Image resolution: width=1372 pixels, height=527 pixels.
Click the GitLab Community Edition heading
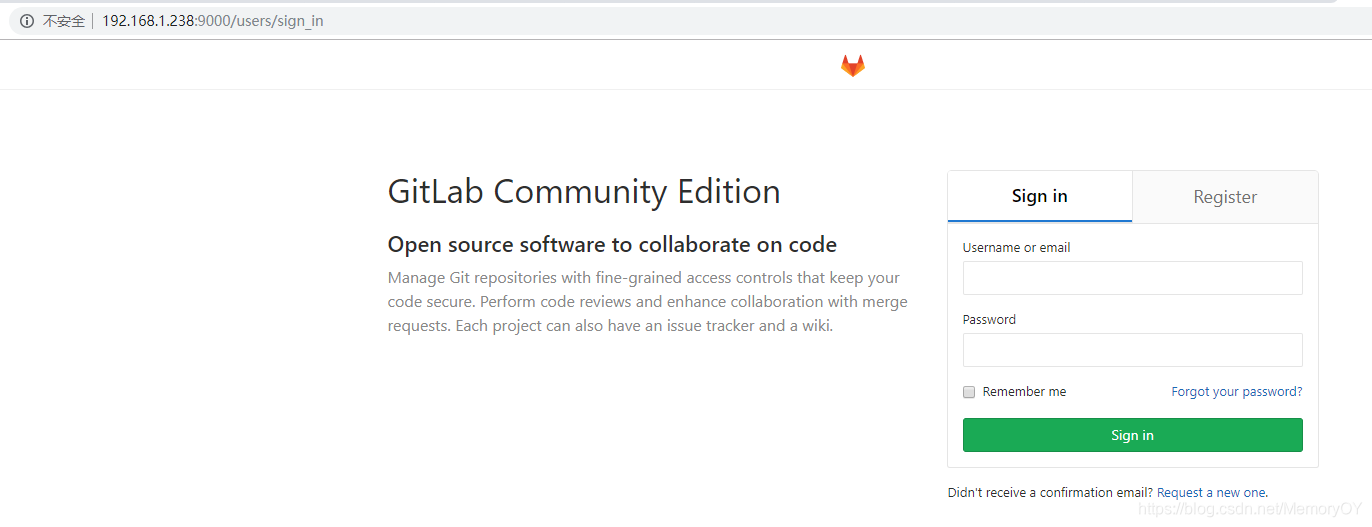tap(584, 191)
